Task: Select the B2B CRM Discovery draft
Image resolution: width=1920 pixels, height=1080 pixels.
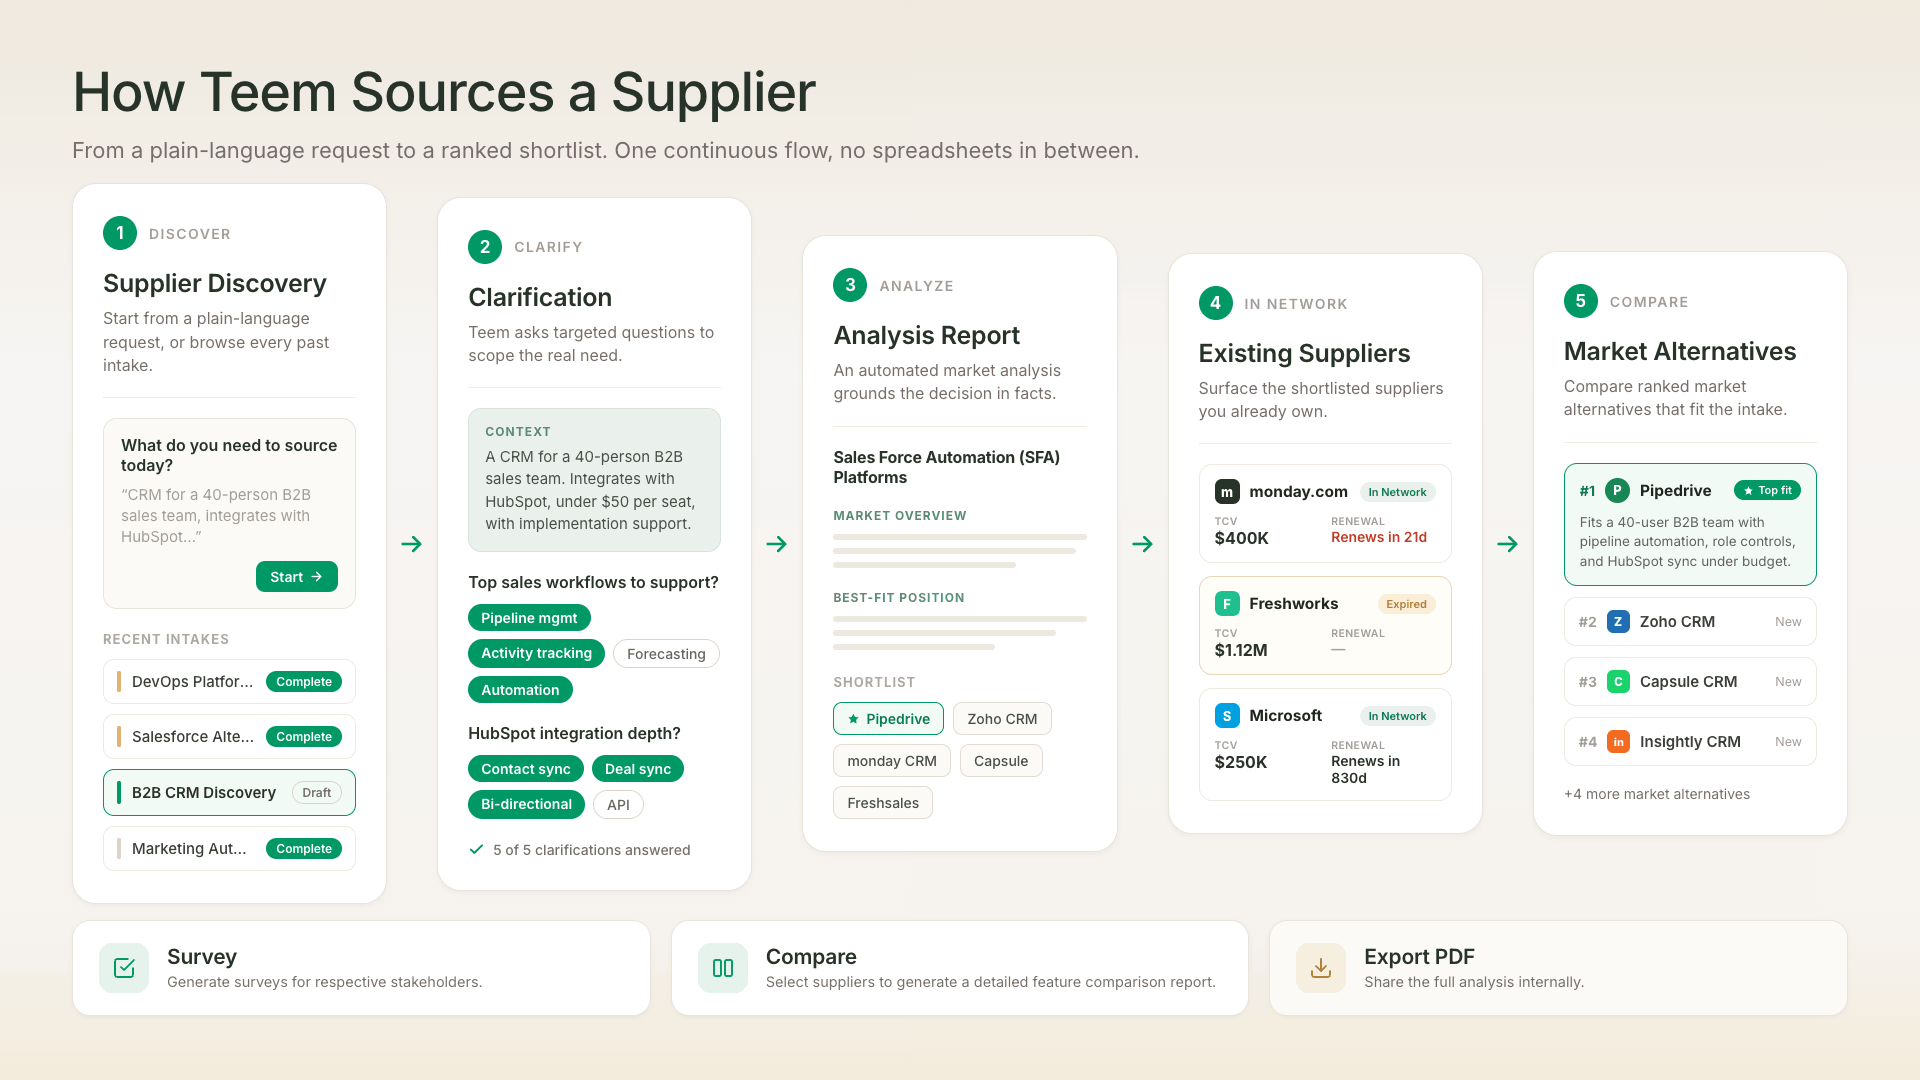Action: click(x=229, y=793)
